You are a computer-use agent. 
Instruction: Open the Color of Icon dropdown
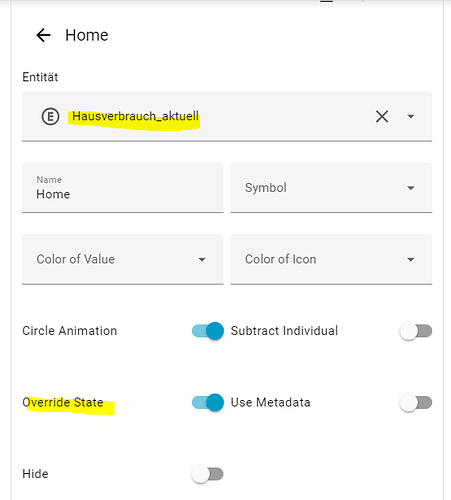(x=331, y=259)
